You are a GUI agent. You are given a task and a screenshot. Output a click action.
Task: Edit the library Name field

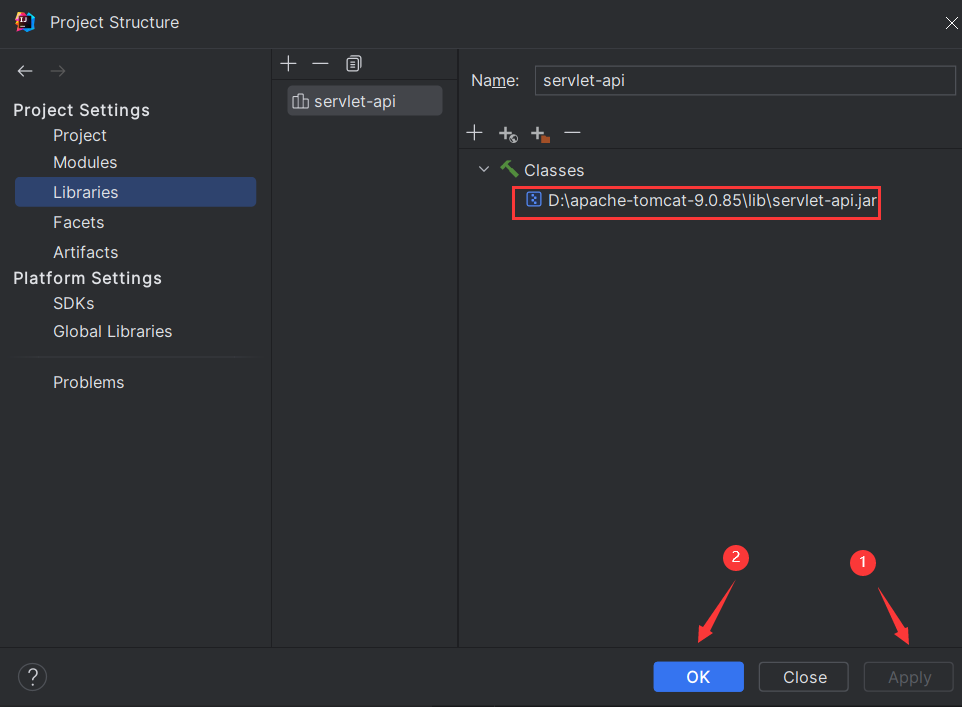coord(745,80)
